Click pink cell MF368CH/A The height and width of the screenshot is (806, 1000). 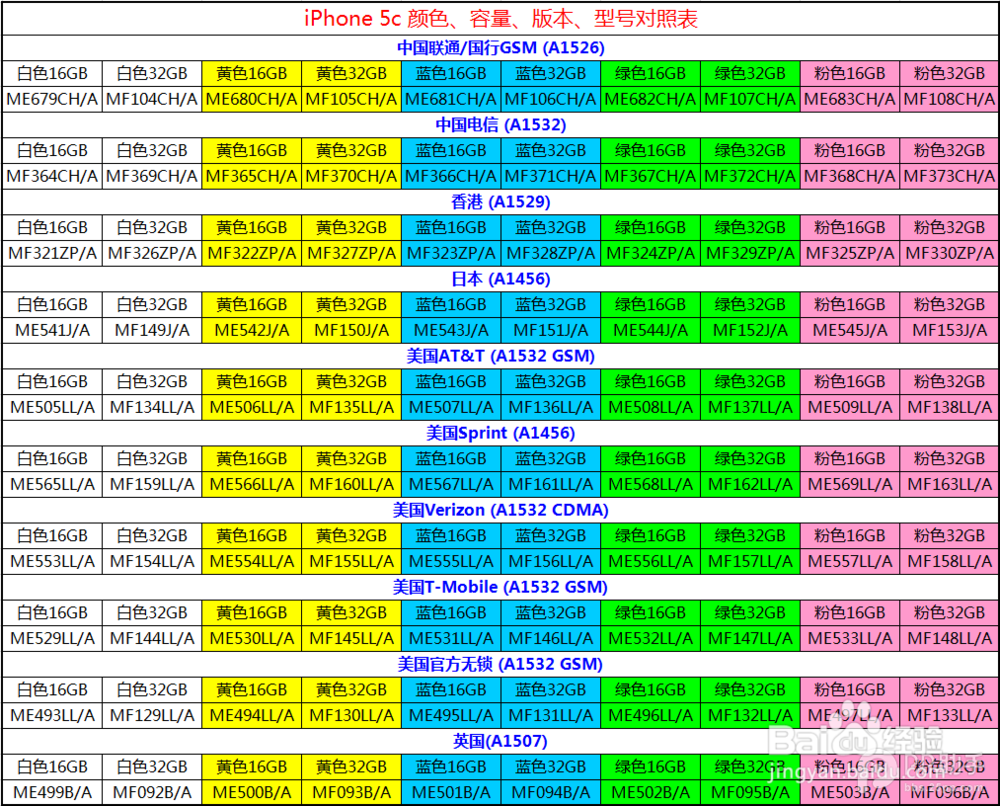849,177
